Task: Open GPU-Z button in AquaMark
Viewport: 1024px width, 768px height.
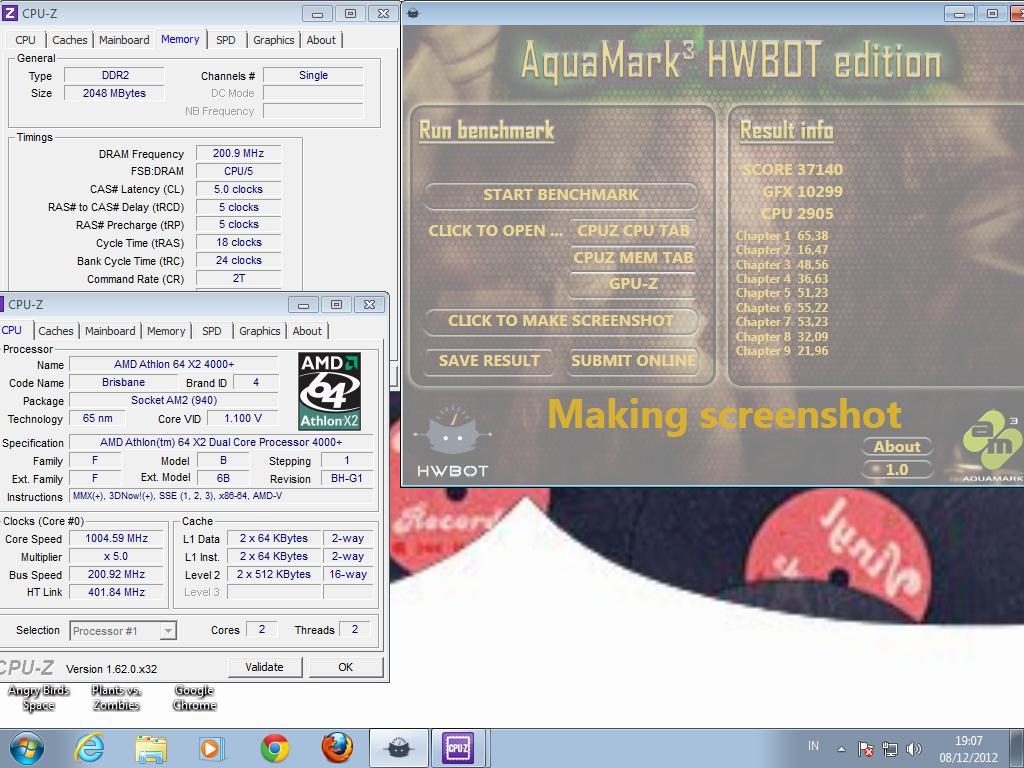Action: pyautogui.click(x=633, y=284)
